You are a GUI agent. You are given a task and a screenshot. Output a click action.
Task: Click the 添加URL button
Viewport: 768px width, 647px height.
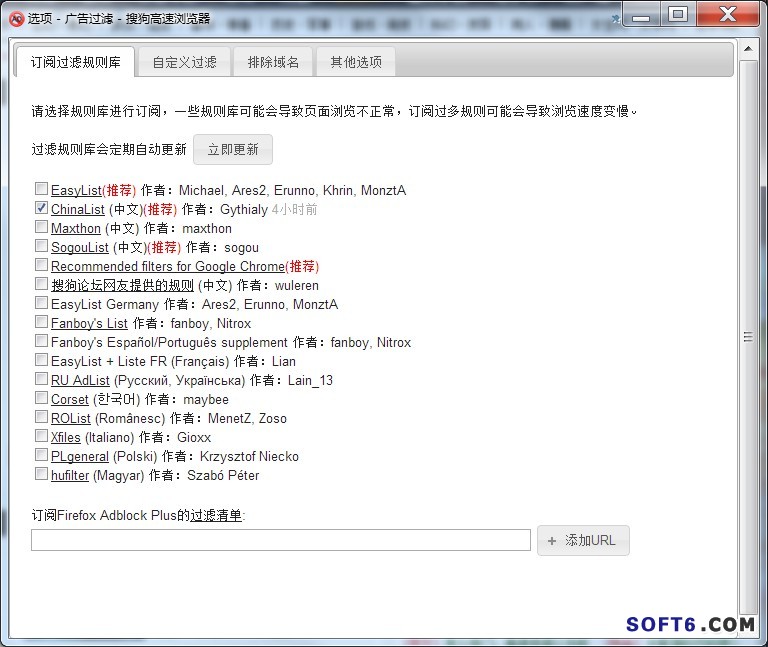click(583, 540)
